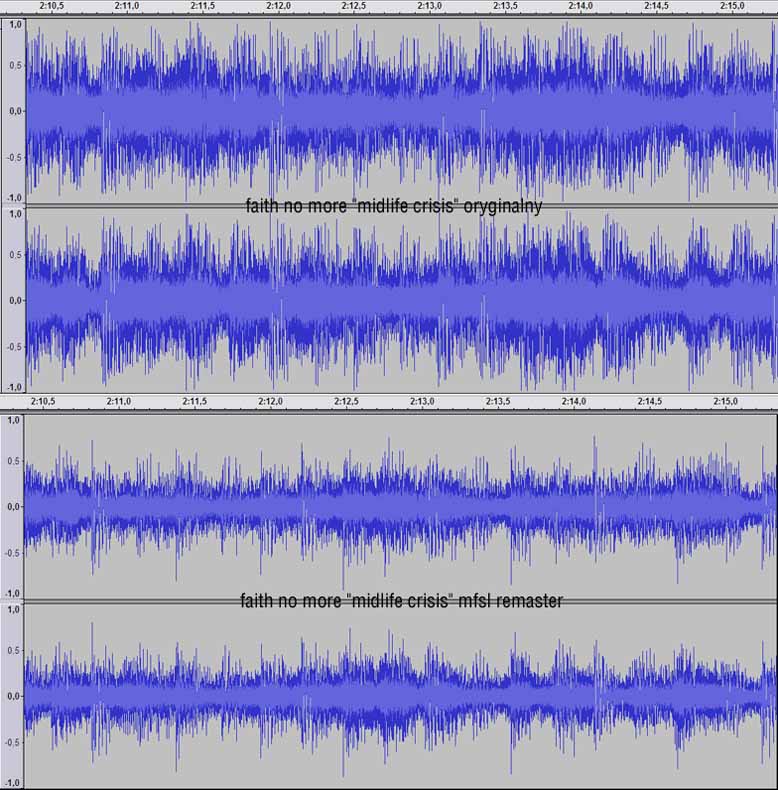
Task: Click 2:11,0 on the original track's time ruler
Action: pos(127,6)
